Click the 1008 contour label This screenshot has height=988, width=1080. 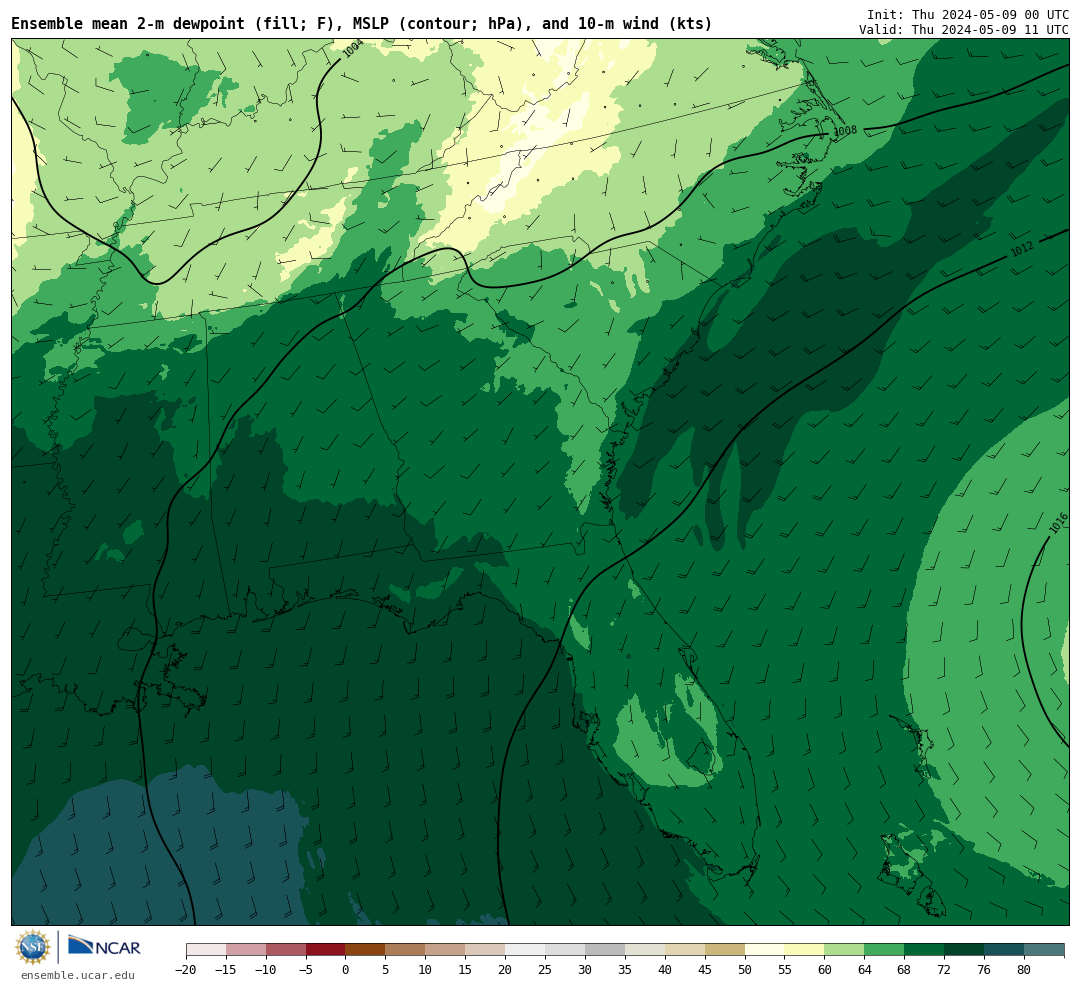pos(845,131)
